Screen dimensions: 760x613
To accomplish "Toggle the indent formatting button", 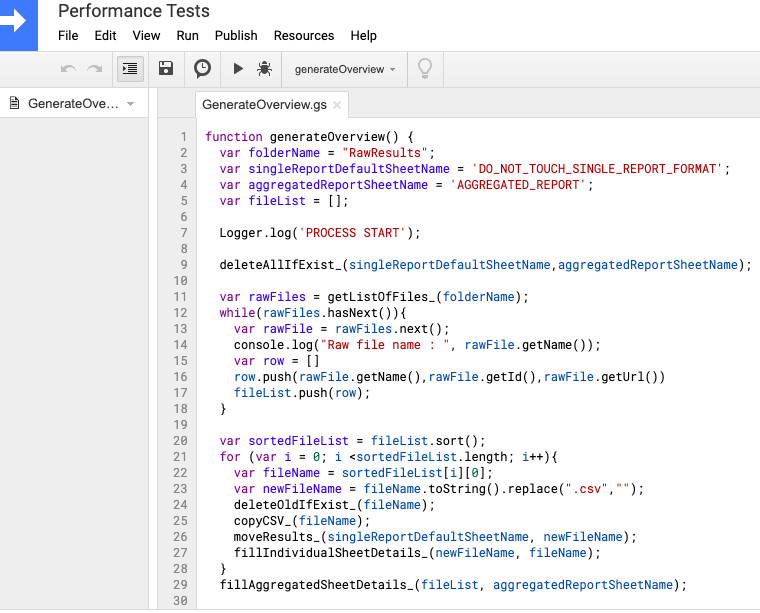I will 129,69.
